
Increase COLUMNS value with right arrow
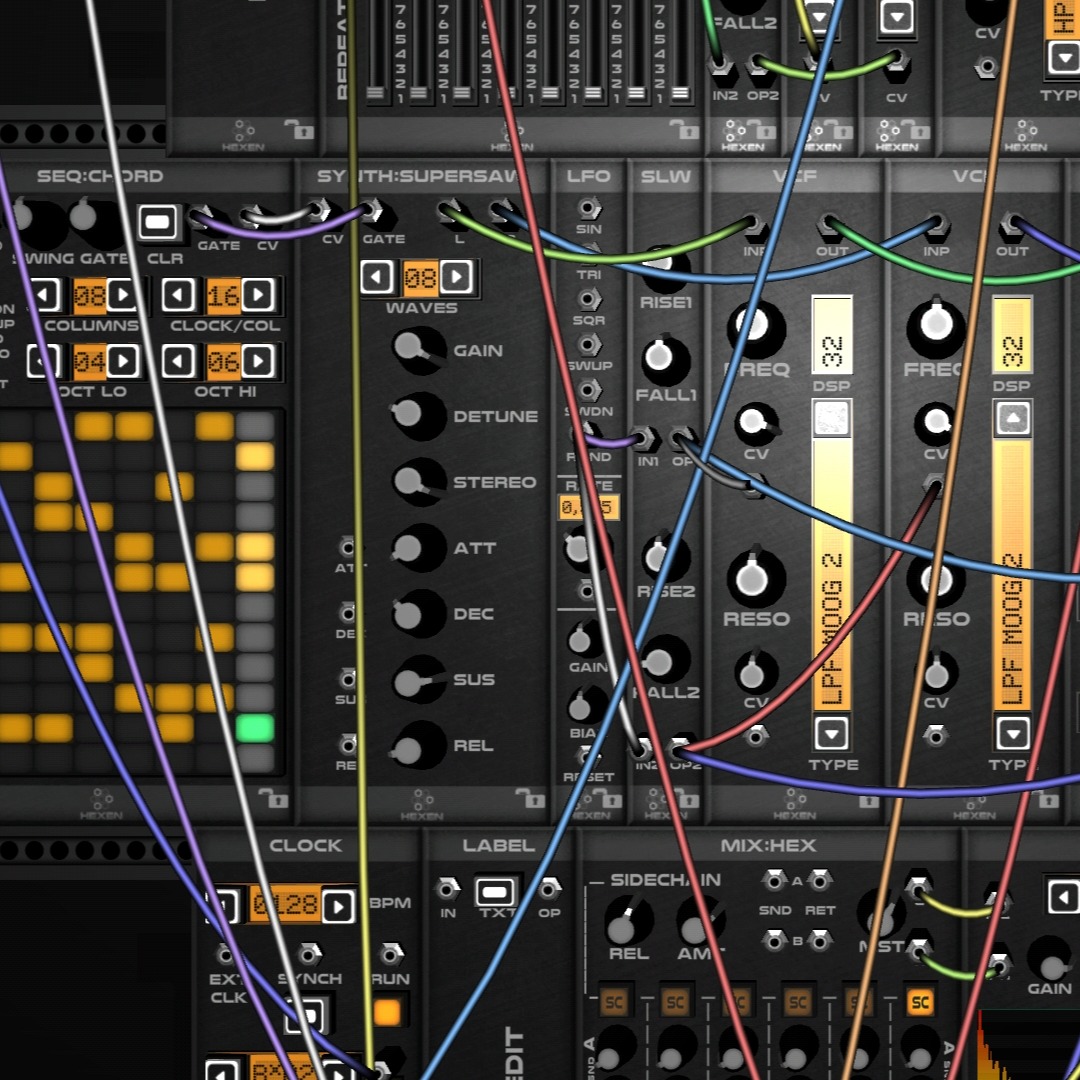pyautogui.click(x=123, y=295)
